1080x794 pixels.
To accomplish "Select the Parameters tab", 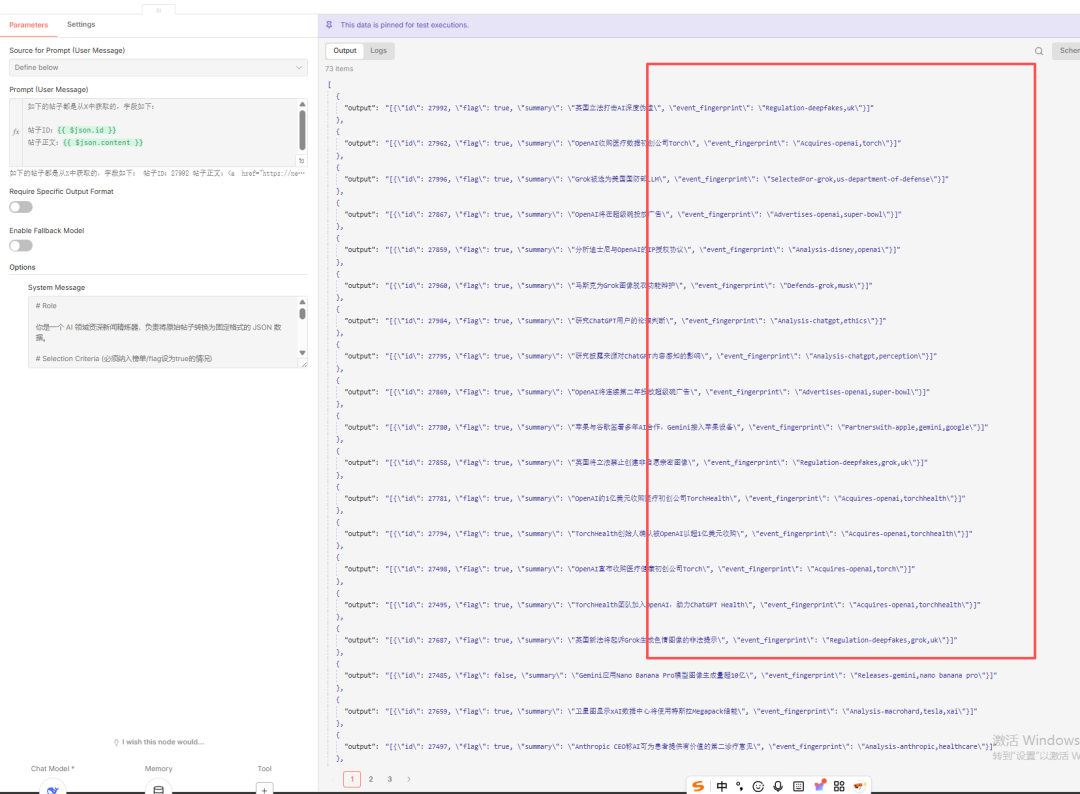I will pyautogui.click(x=28, y=24).
